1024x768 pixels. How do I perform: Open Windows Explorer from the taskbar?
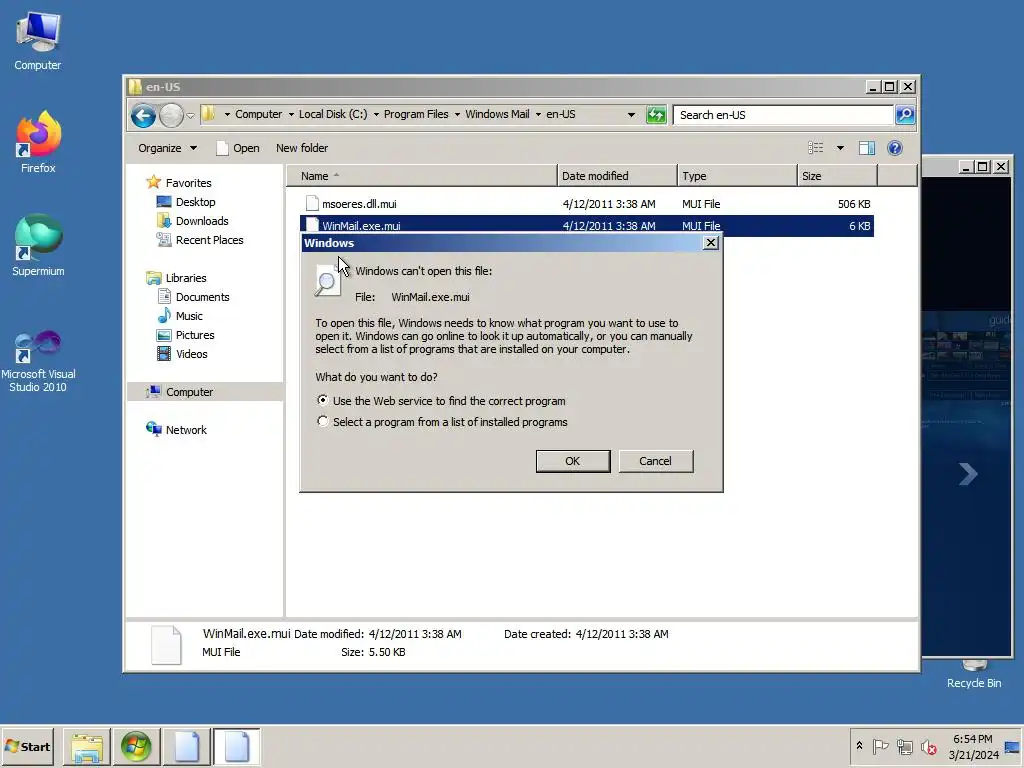coord(86,746)
